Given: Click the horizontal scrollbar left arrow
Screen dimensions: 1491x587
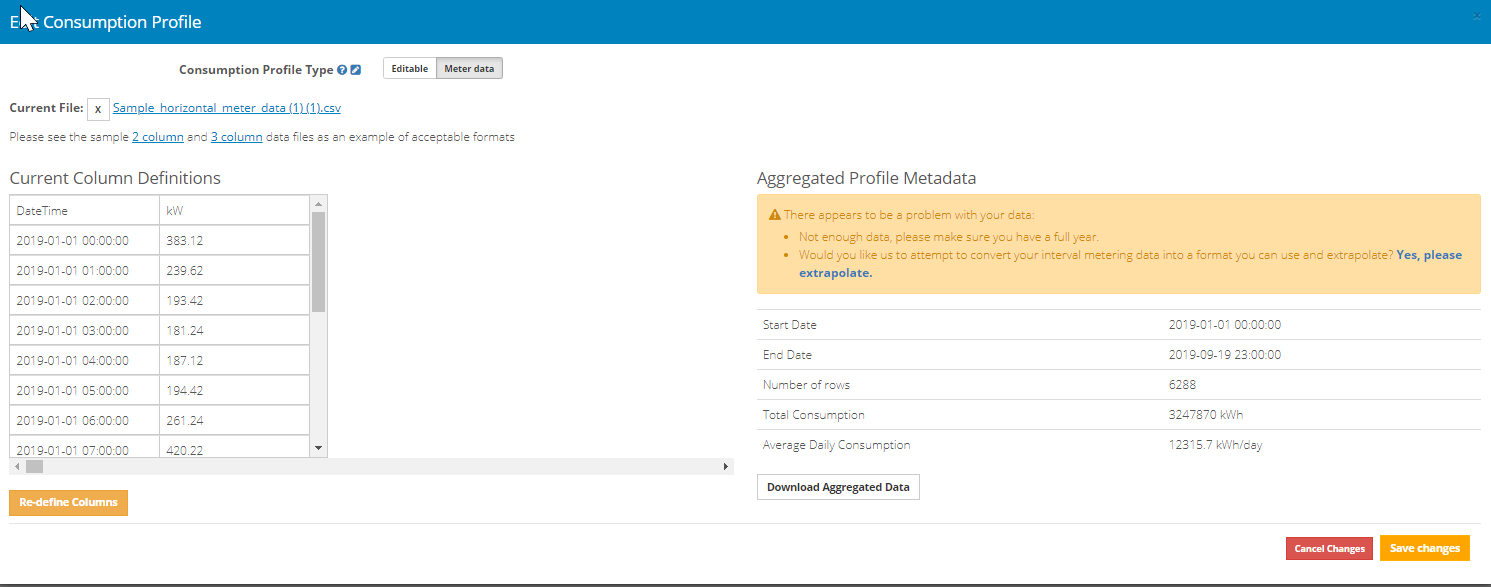Looking at the screenshot, I should point(17,467).
